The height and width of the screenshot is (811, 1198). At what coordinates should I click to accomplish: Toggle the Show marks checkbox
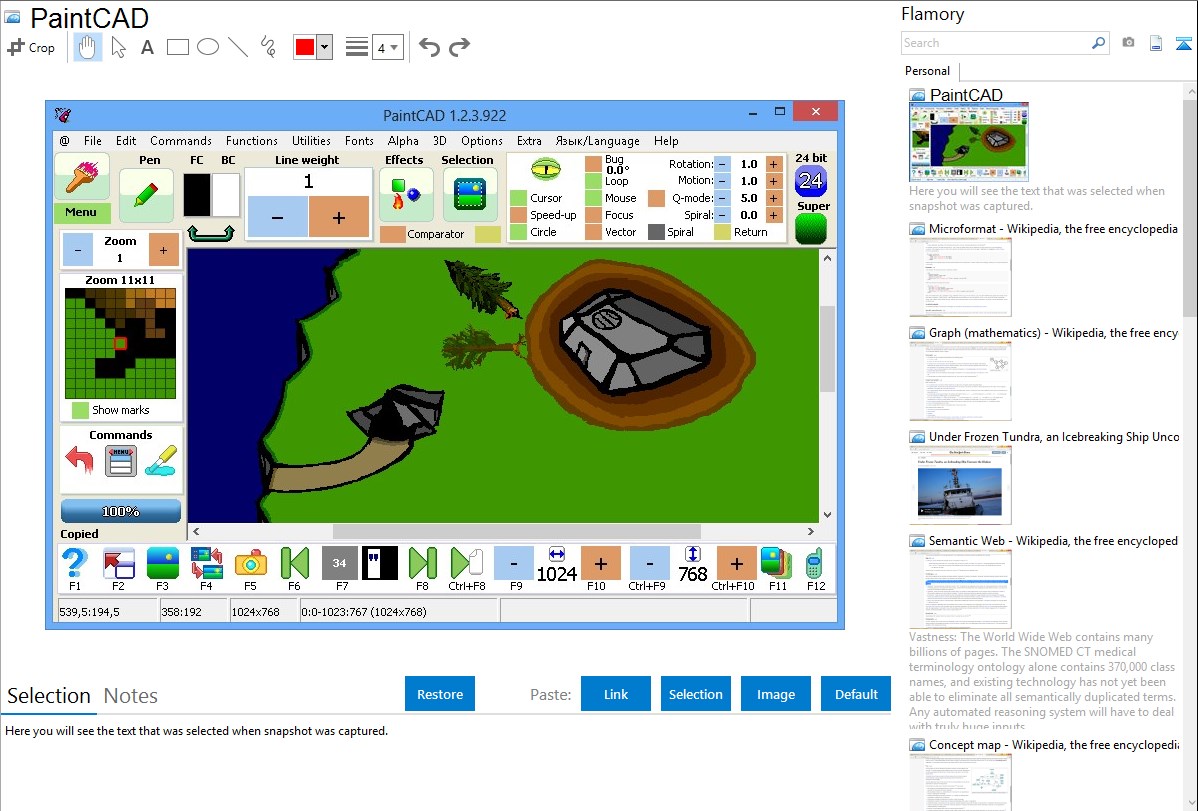click(80, 410)
